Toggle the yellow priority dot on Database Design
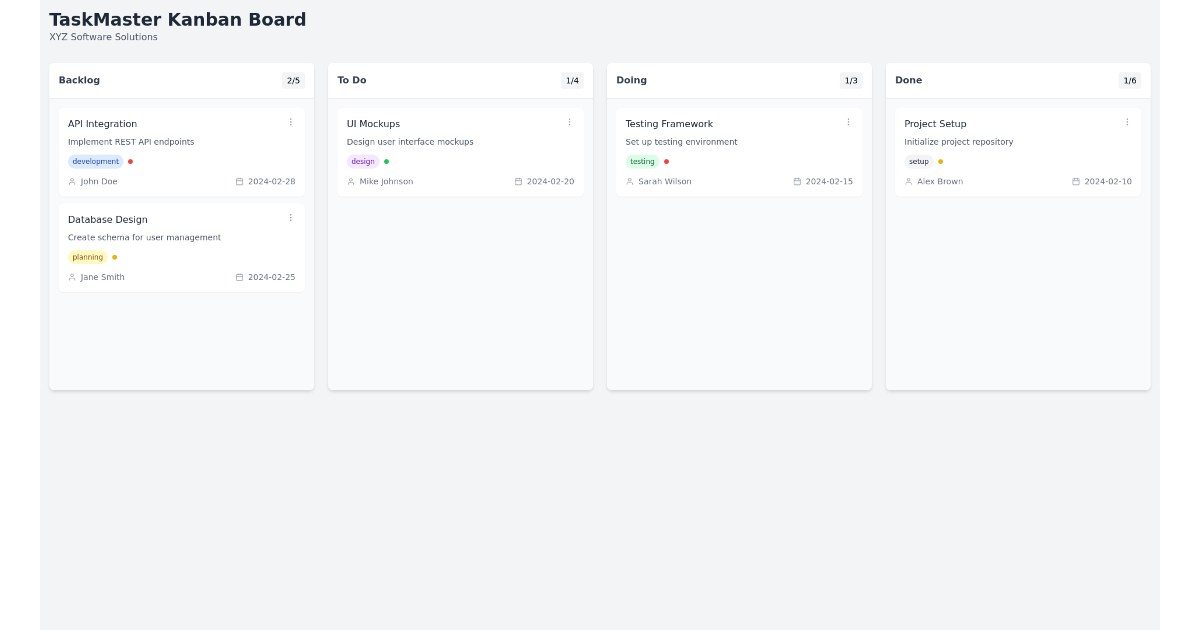The height and width of the screenshot is (630, 1200). click(x=115, y=256)
